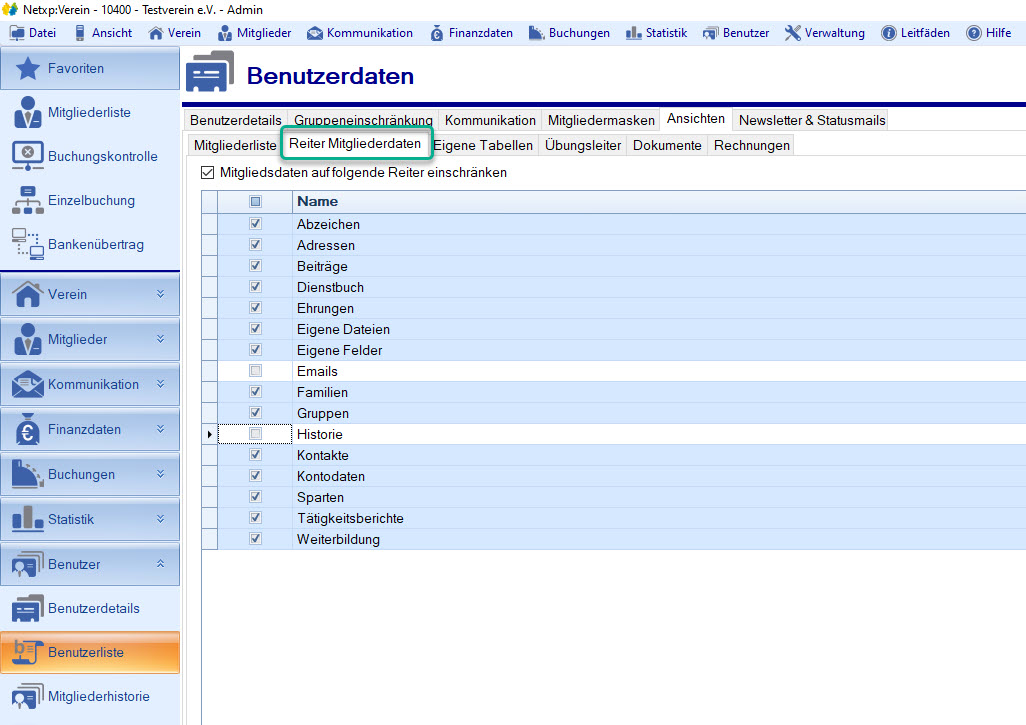This screenshot has width=1026, height=725.
Task: Select the Bankenübertrag sidebar icon
Action: coord(28,245)
